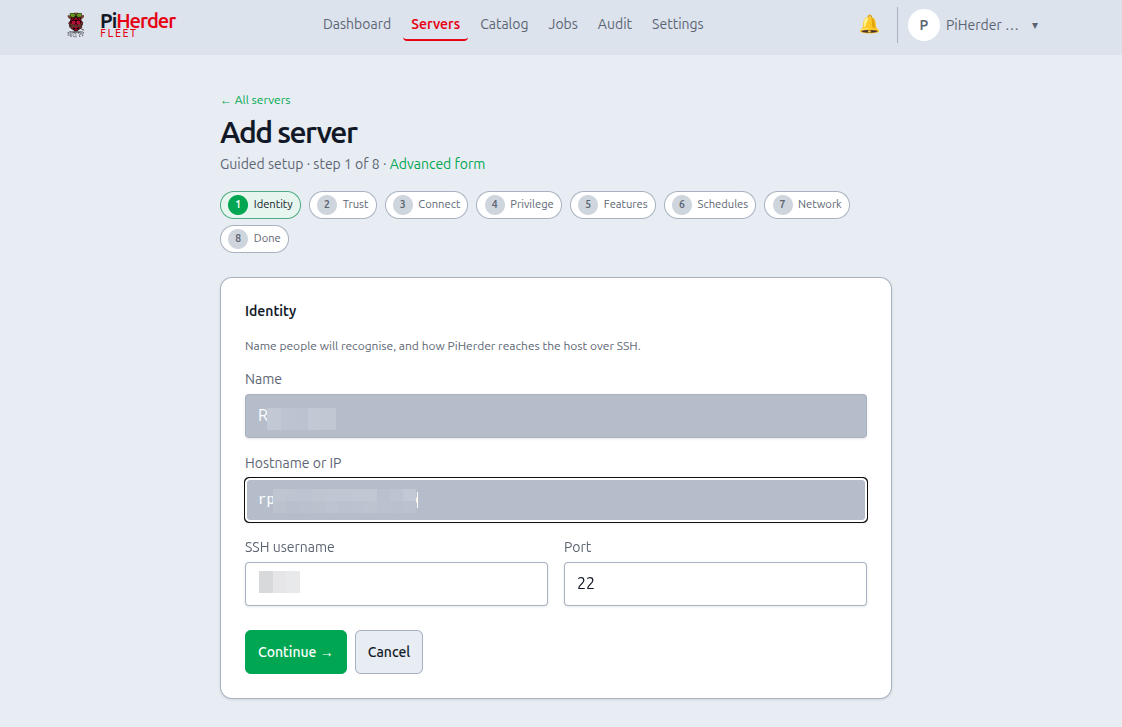
Task: Jump to step 5 Features
Action: (613, 205)
